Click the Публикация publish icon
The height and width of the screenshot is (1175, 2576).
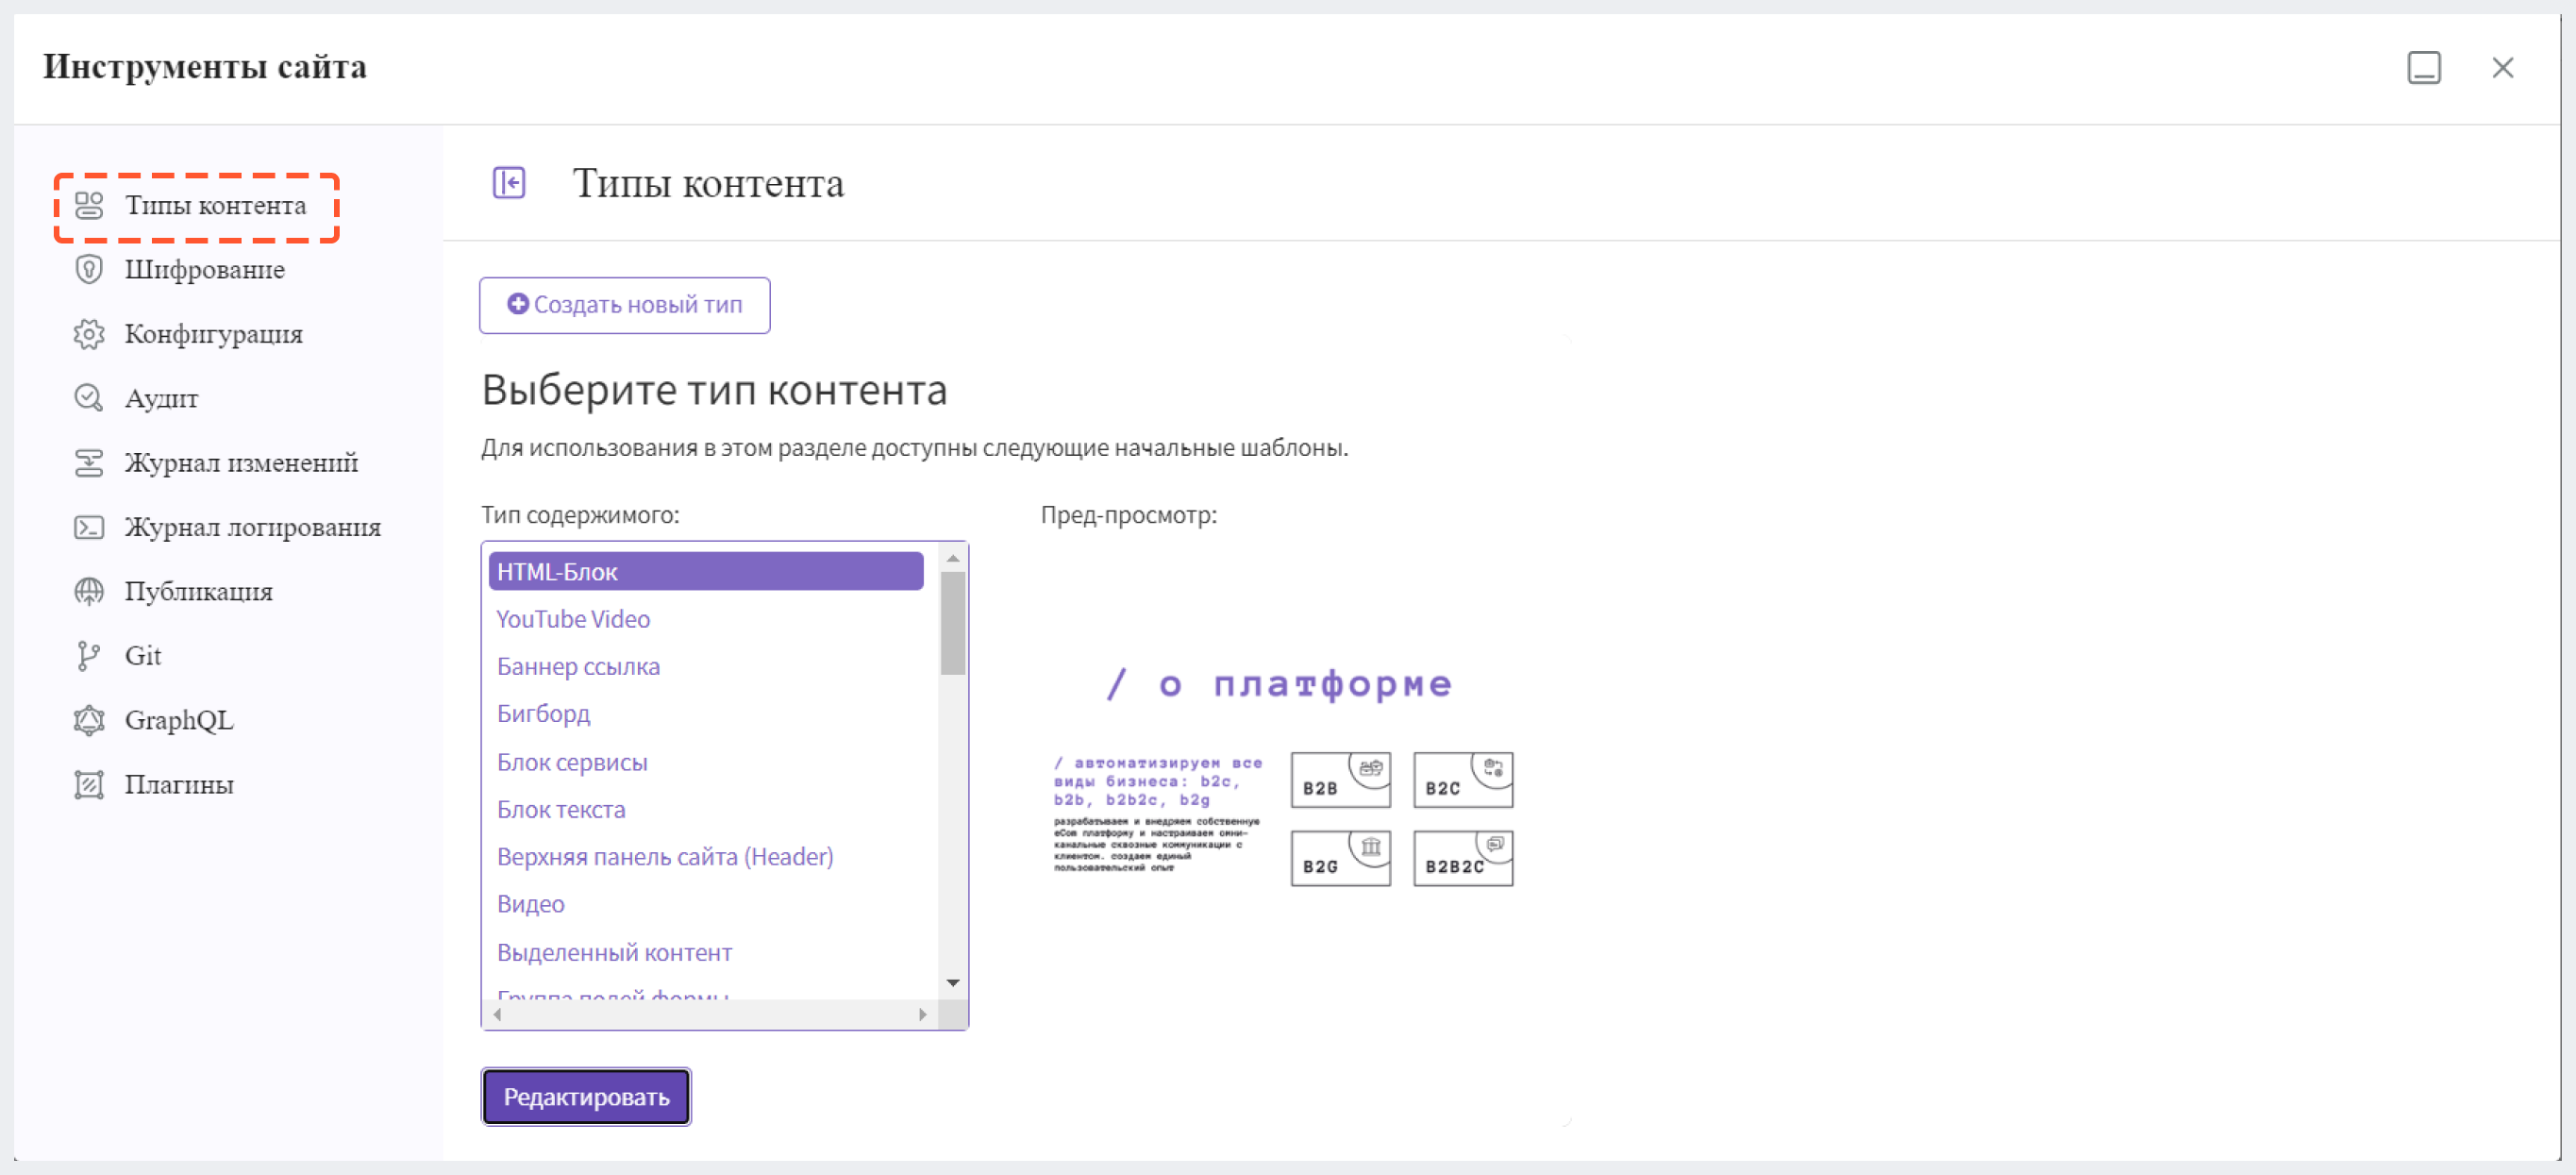pos(91,592)
